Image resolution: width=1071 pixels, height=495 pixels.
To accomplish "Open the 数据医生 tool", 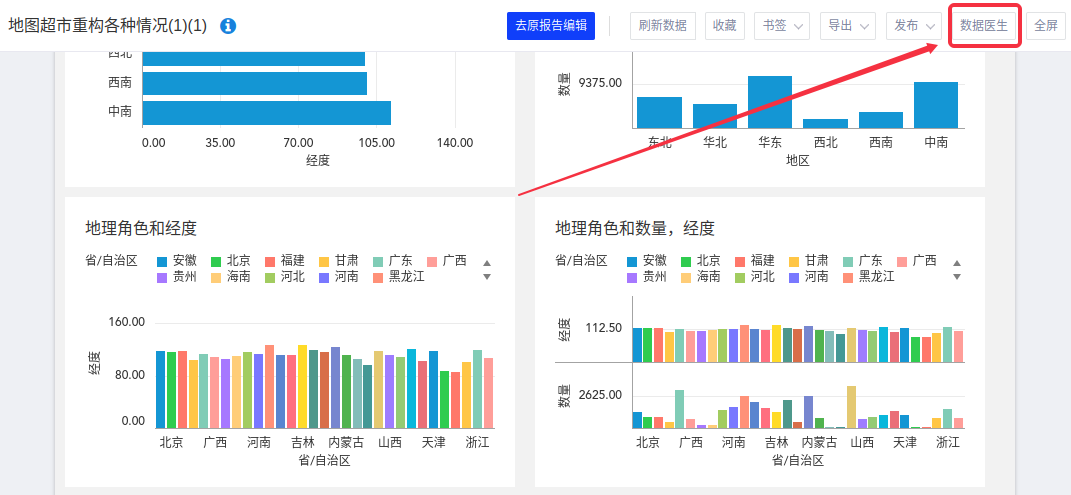I will pyautogui.click(x=984, y=26).
